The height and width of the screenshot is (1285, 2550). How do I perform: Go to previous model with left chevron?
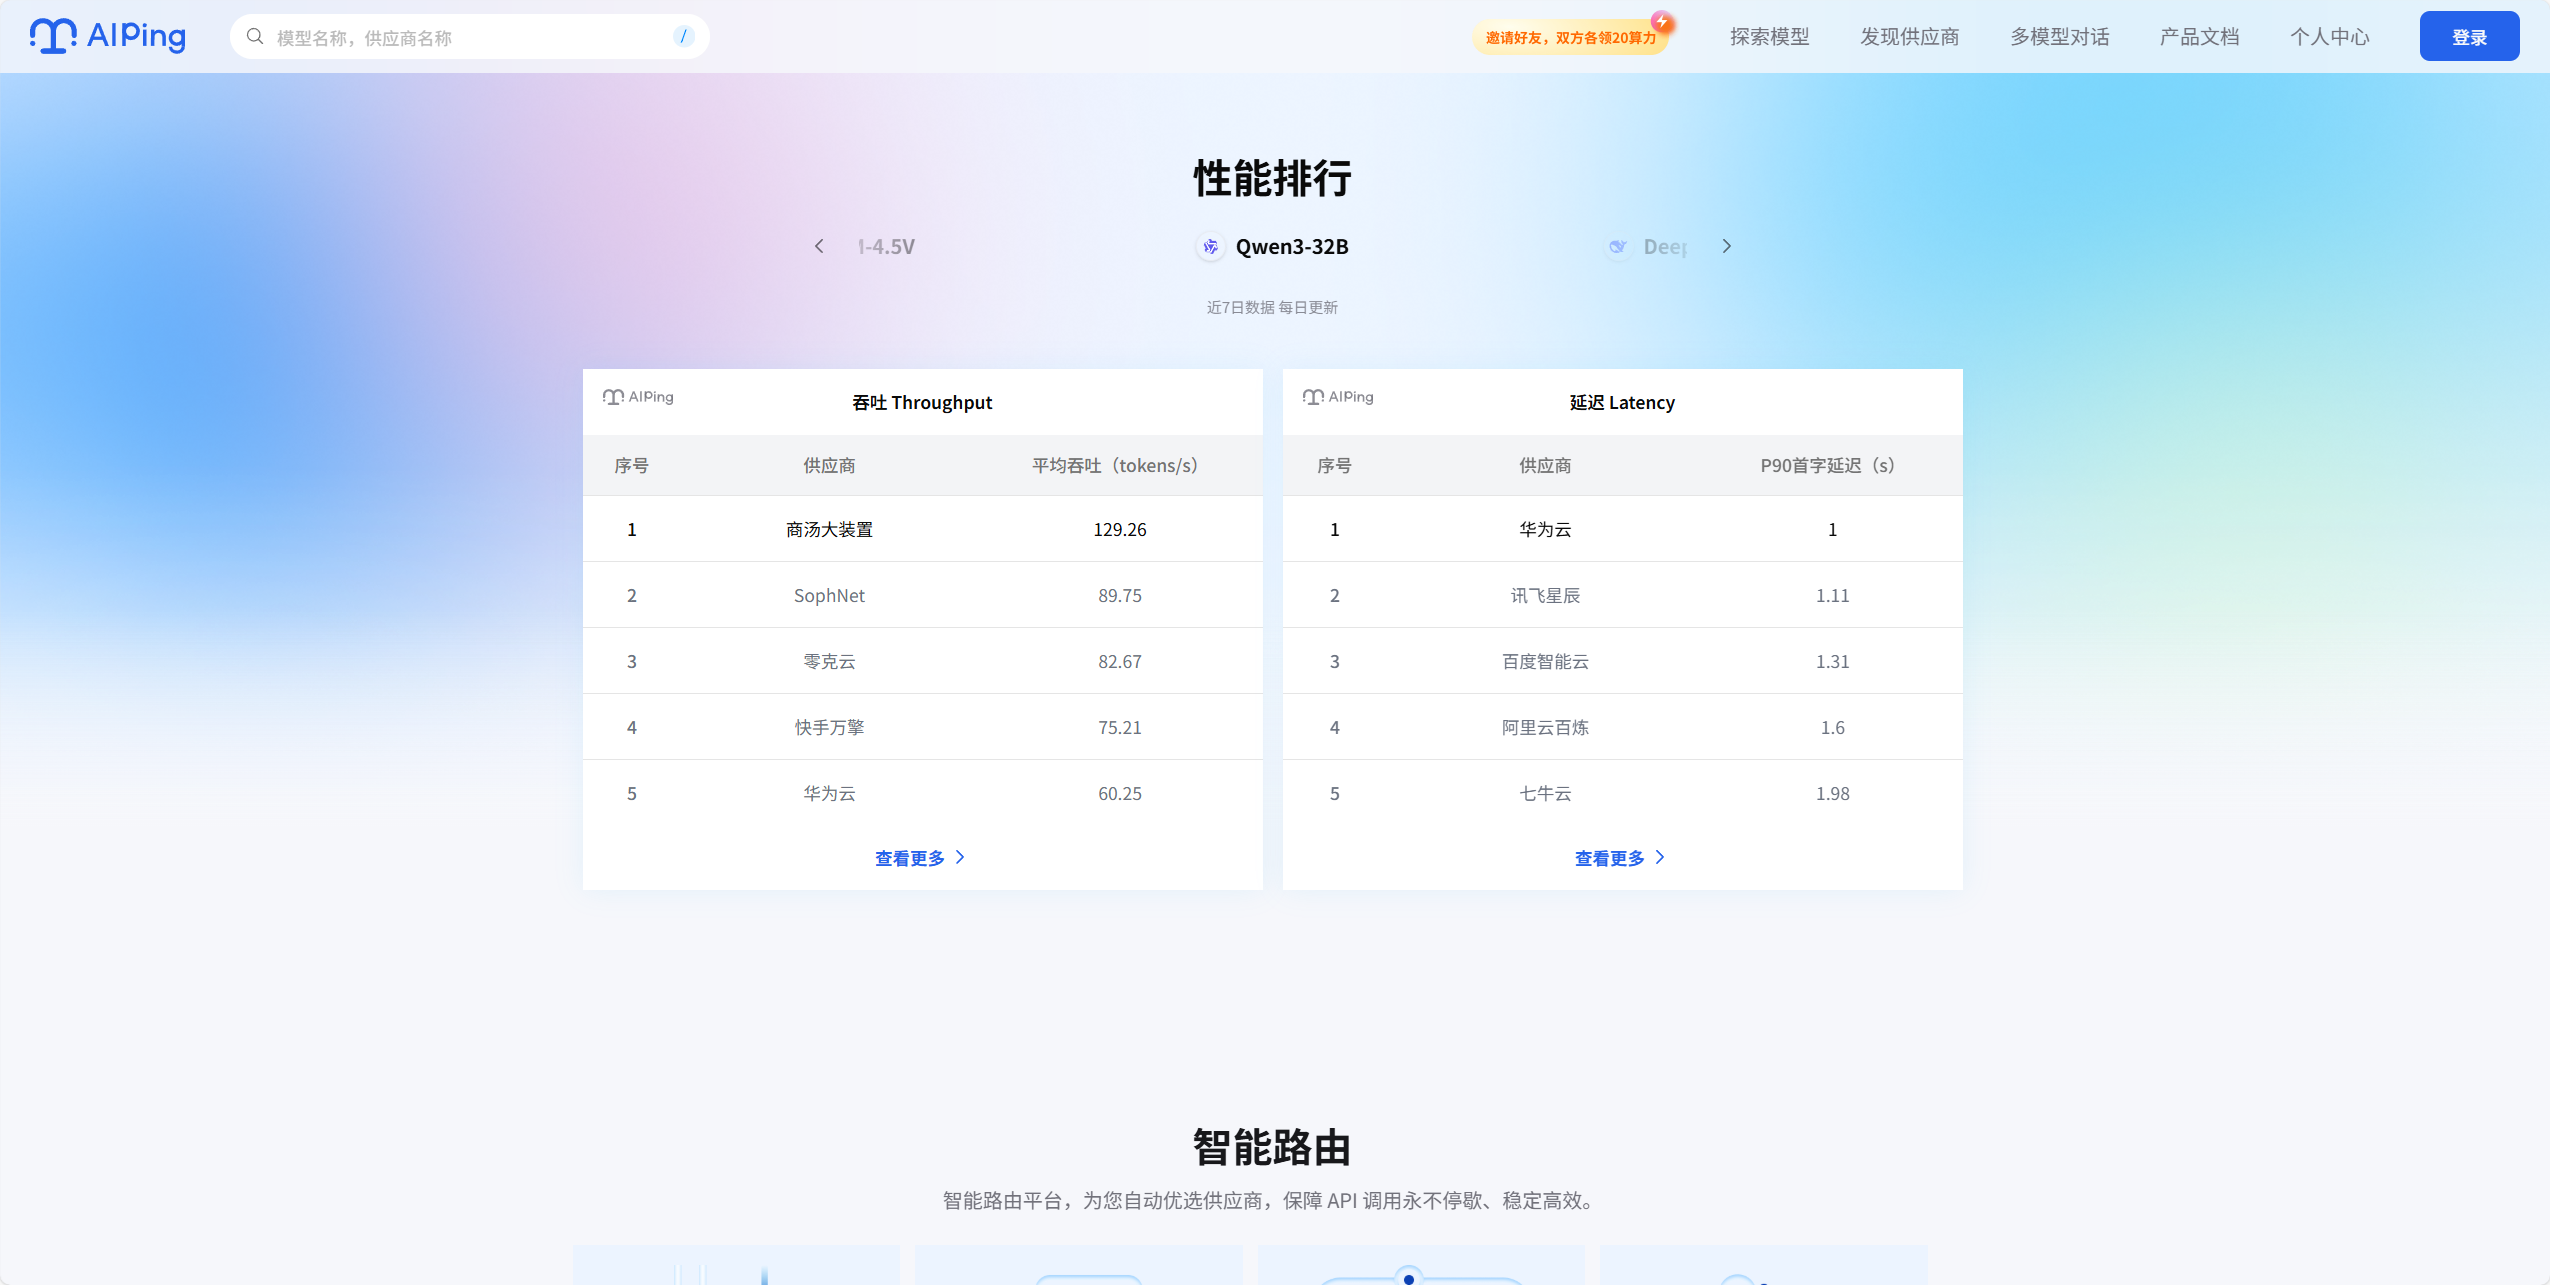[x=819, y=246]
